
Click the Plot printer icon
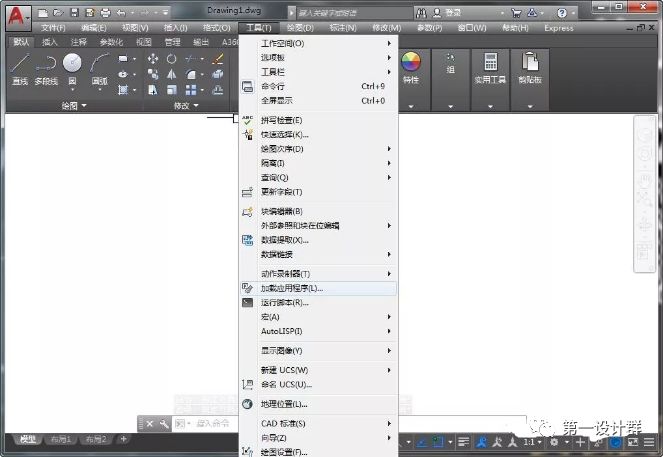[105, 13]
